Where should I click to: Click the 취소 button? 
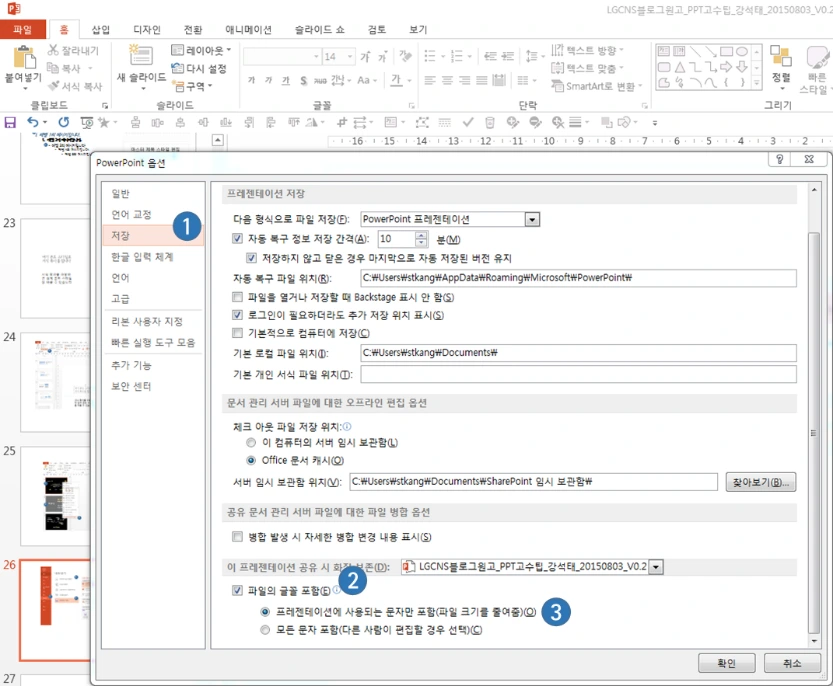click(792, 663)
